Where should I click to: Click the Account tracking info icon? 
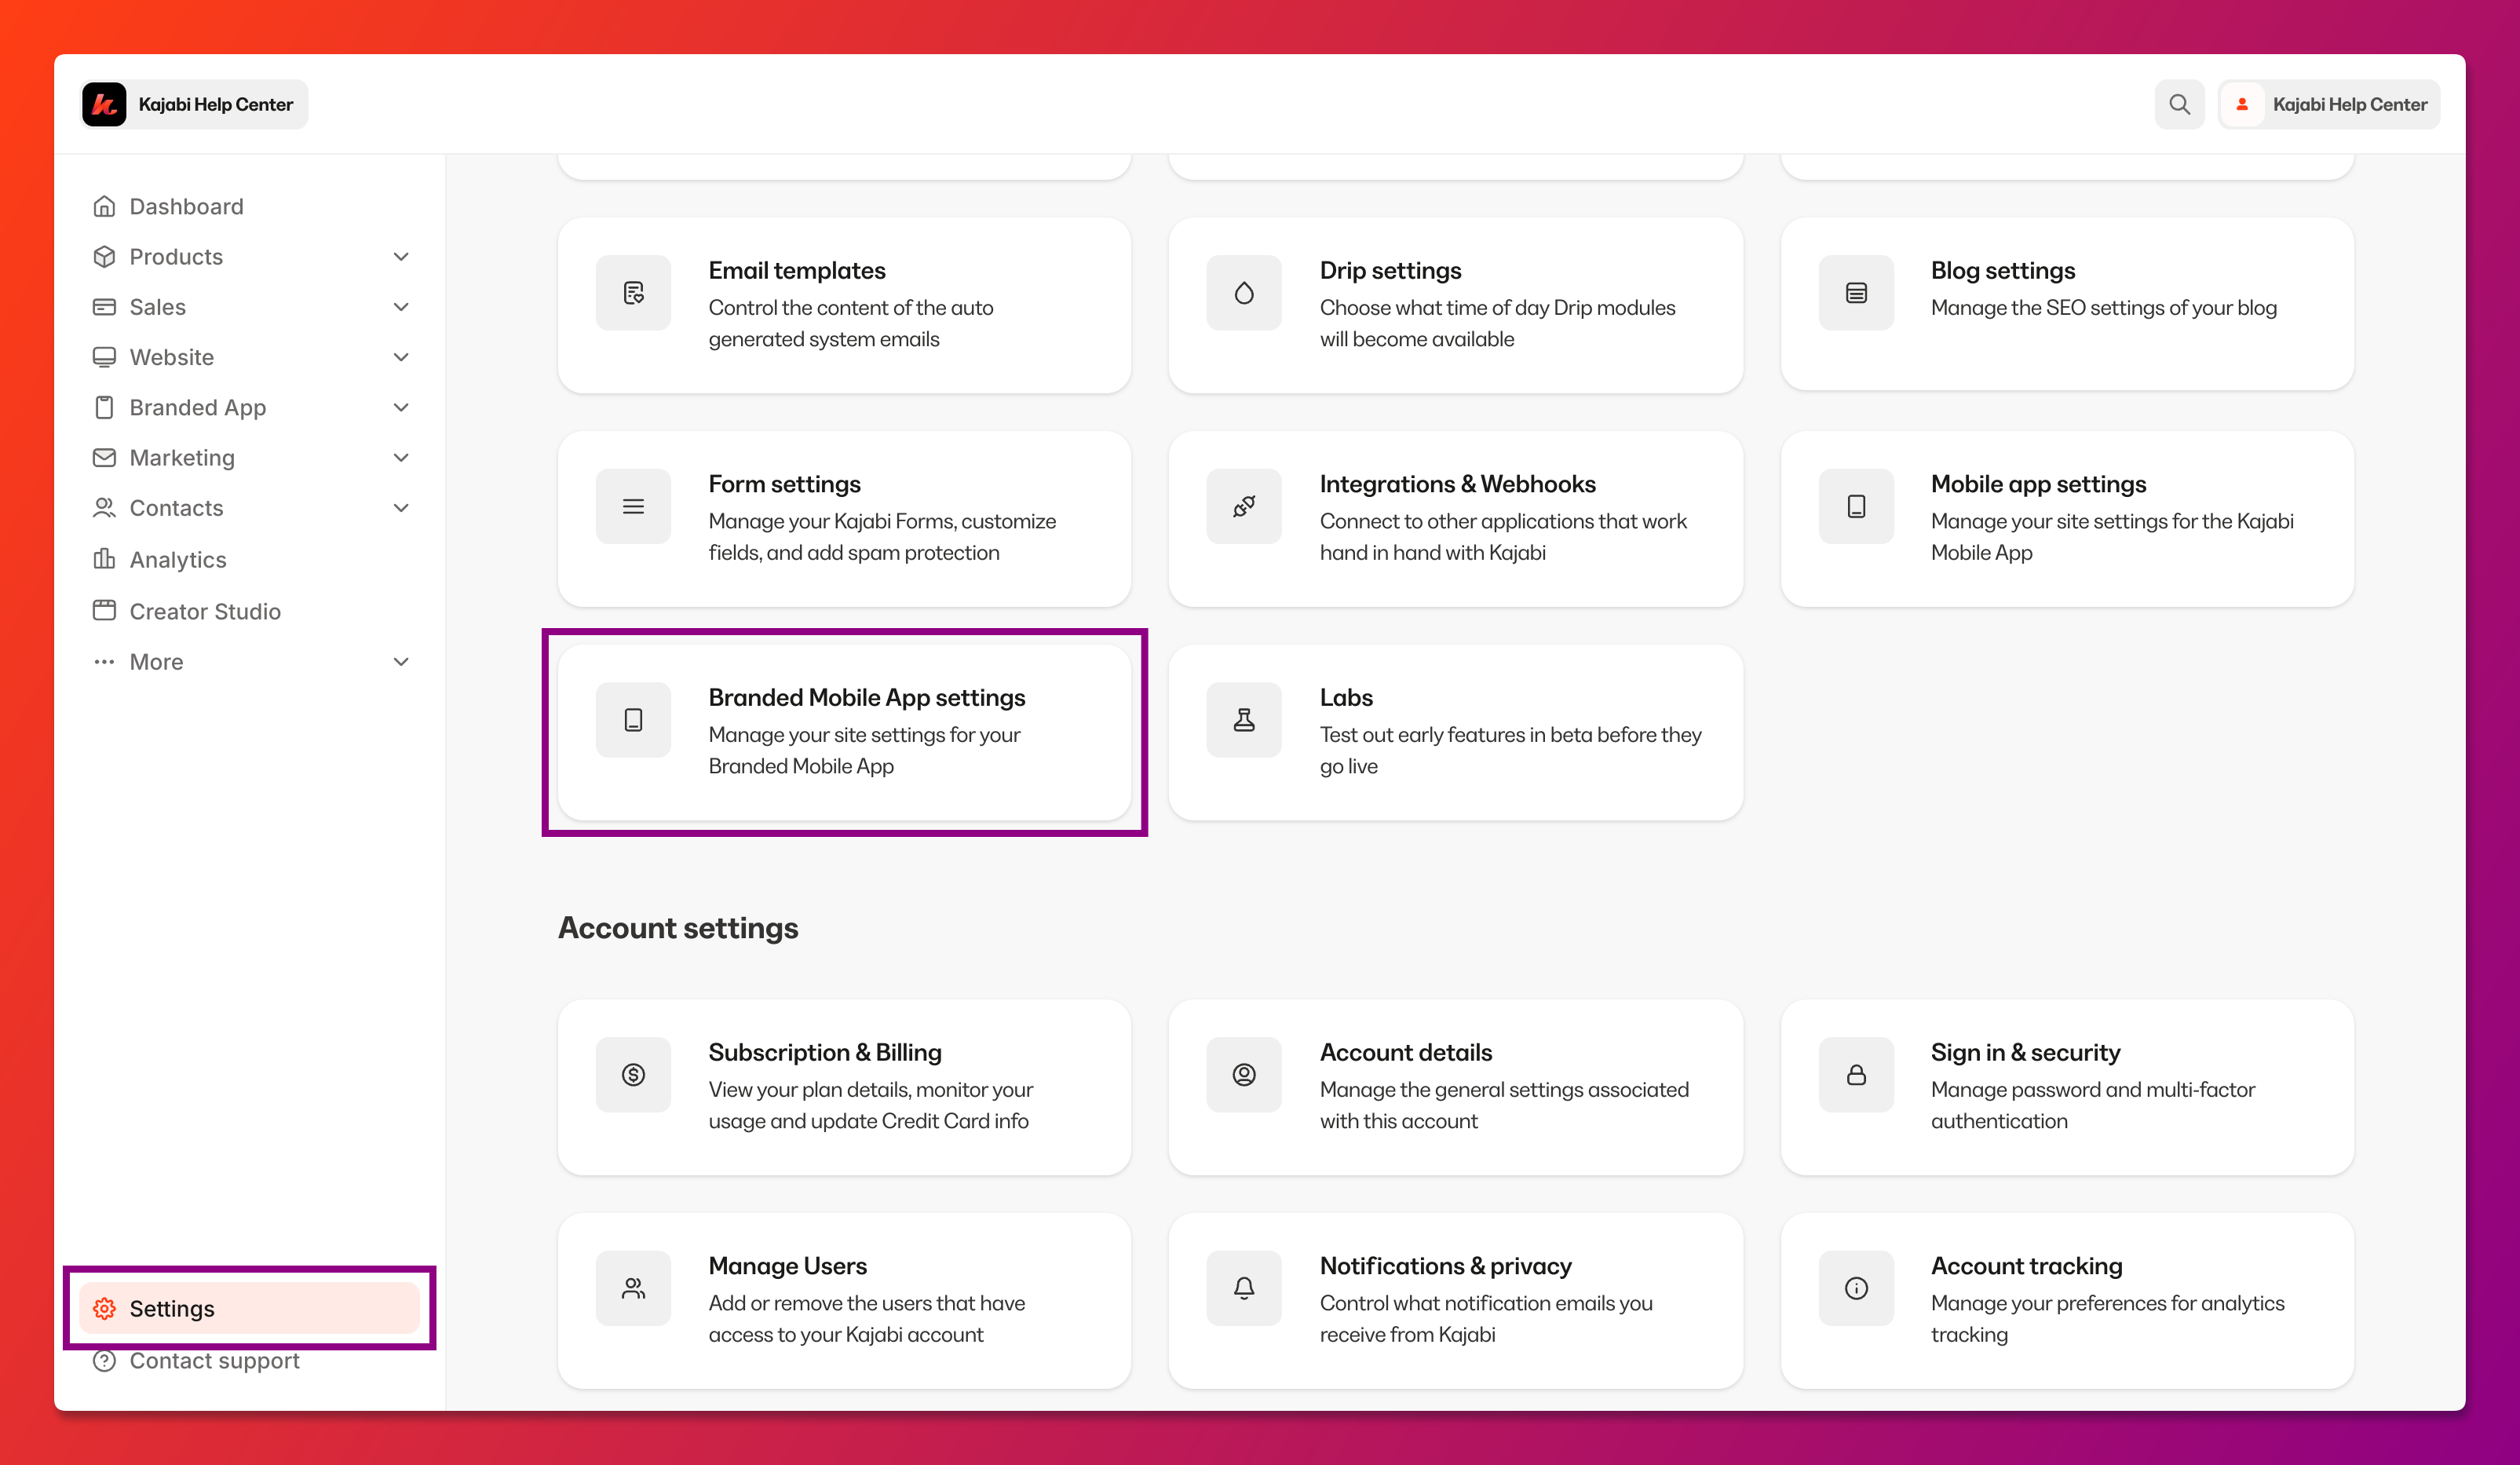[1855, 1288]
